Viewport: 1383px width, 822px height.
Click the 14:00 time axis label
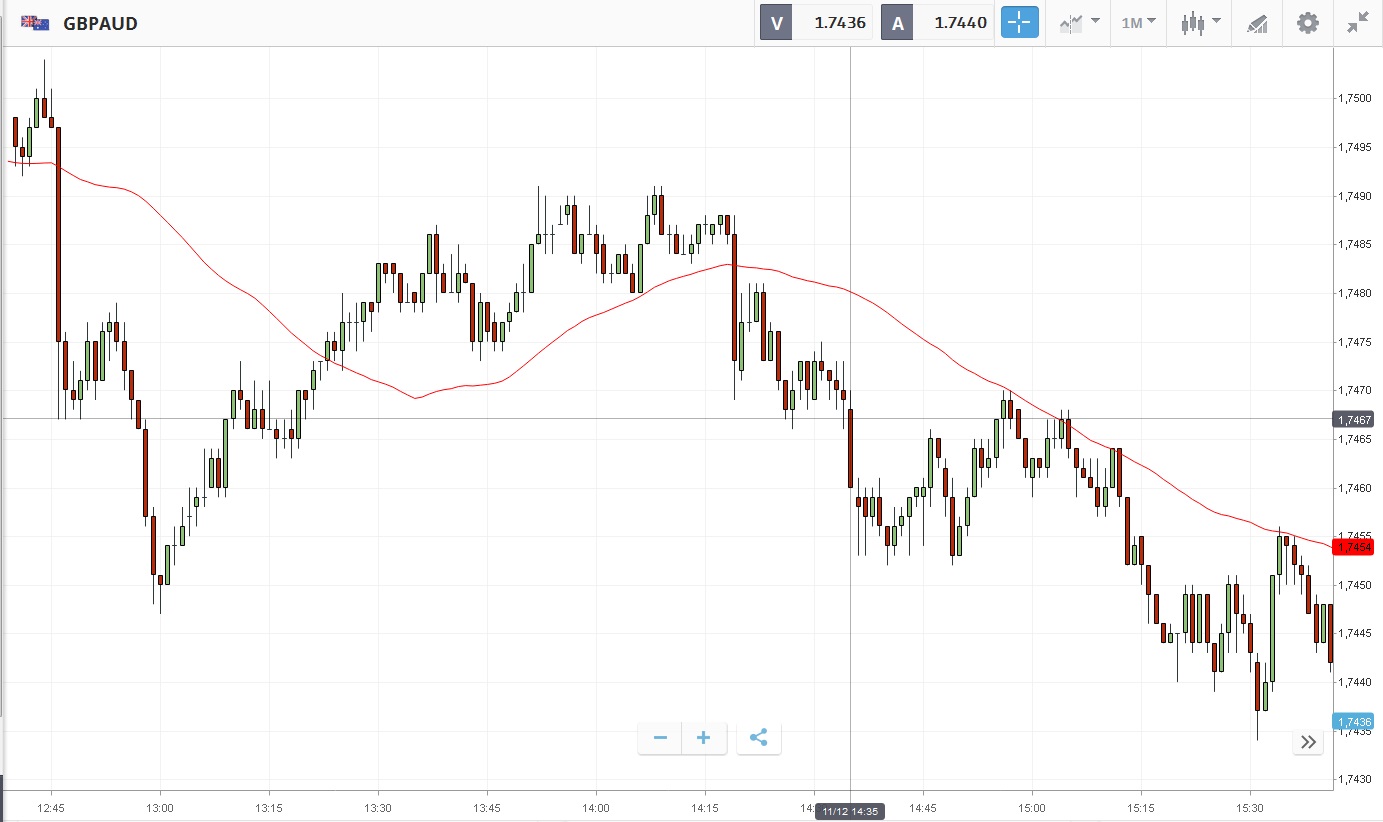596,807
